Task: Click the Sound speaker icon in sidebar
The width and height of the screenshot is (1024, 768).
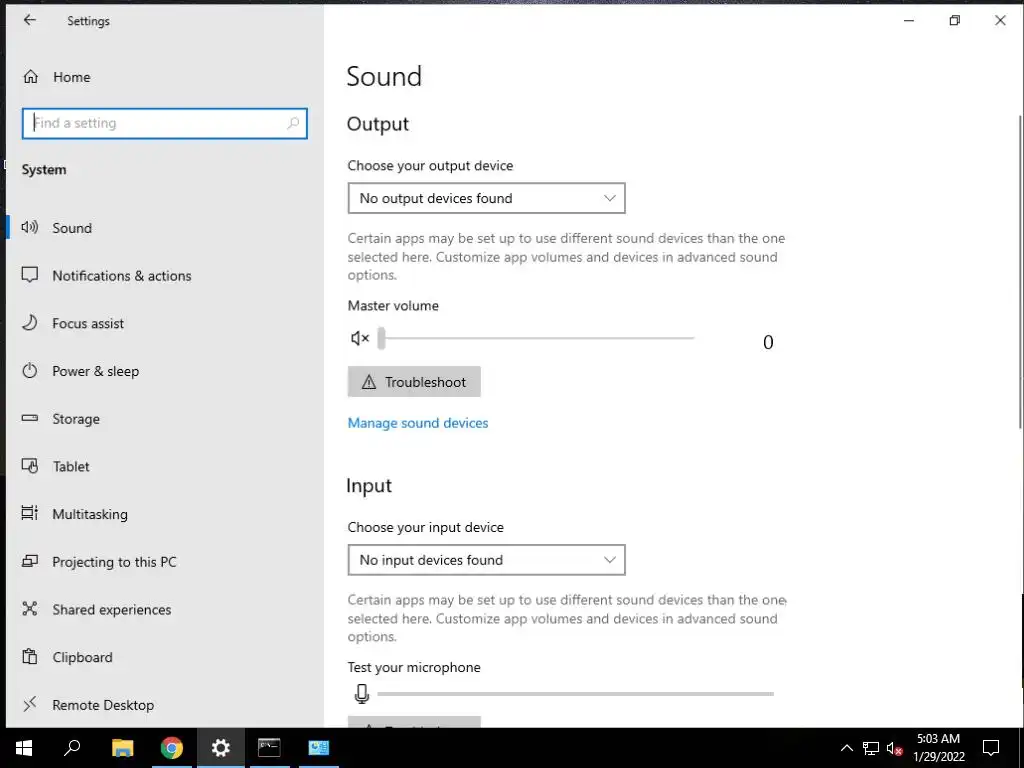Action: click(29, 227)
